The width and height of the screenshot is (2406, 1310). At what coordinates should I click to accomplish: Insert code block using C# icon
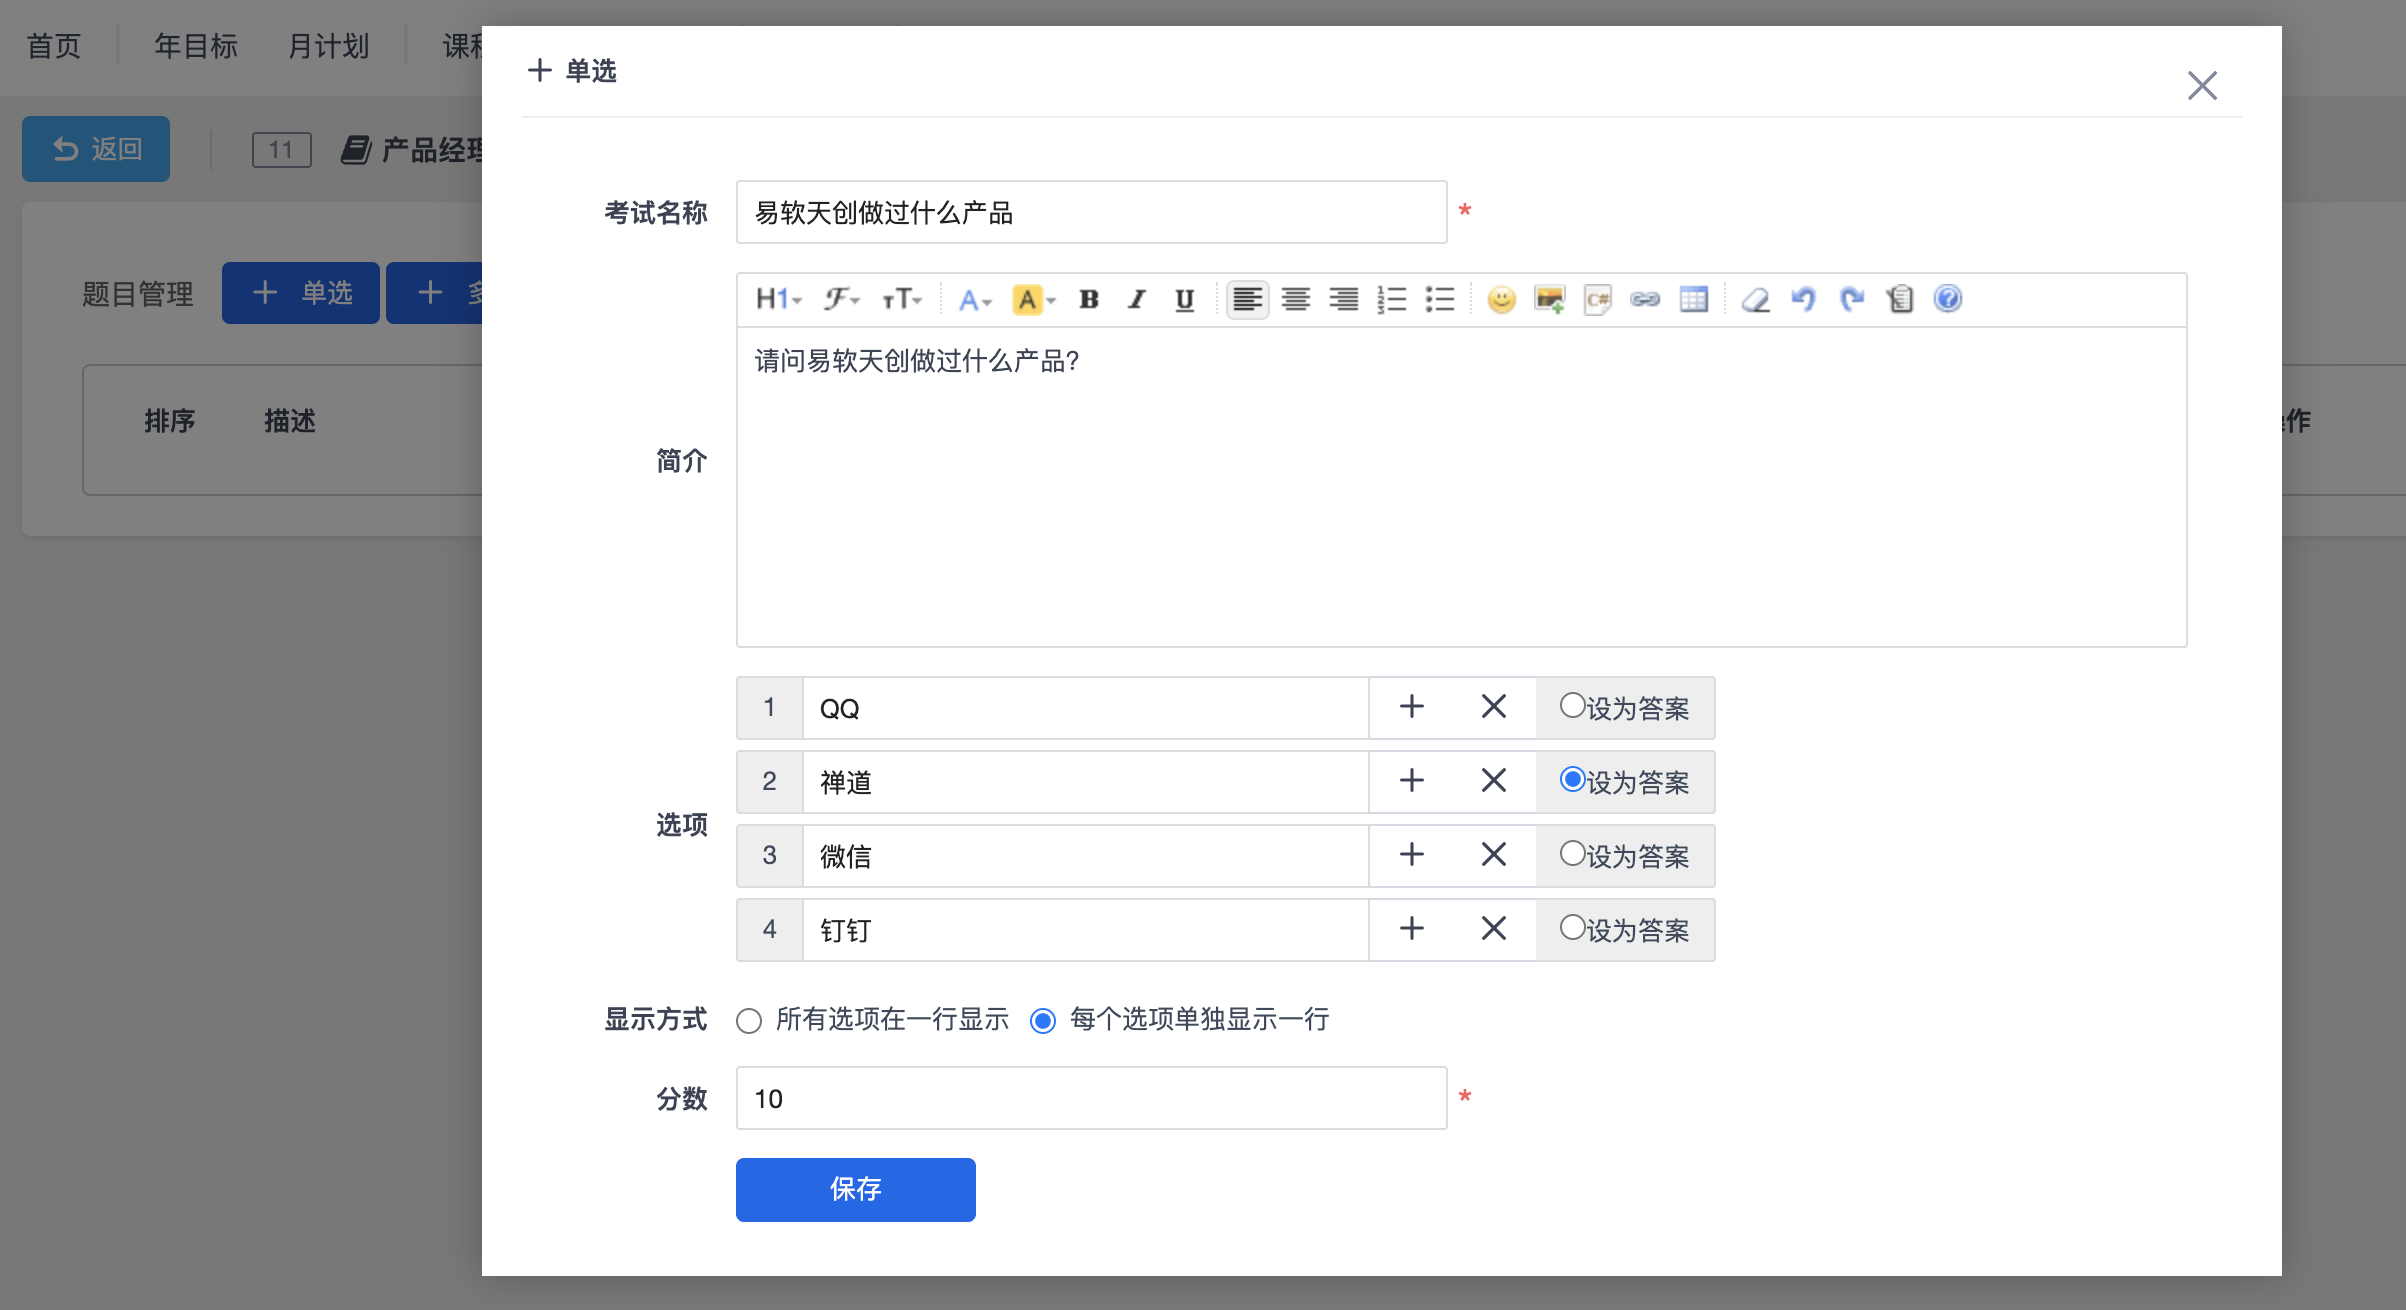(1598, 299)
